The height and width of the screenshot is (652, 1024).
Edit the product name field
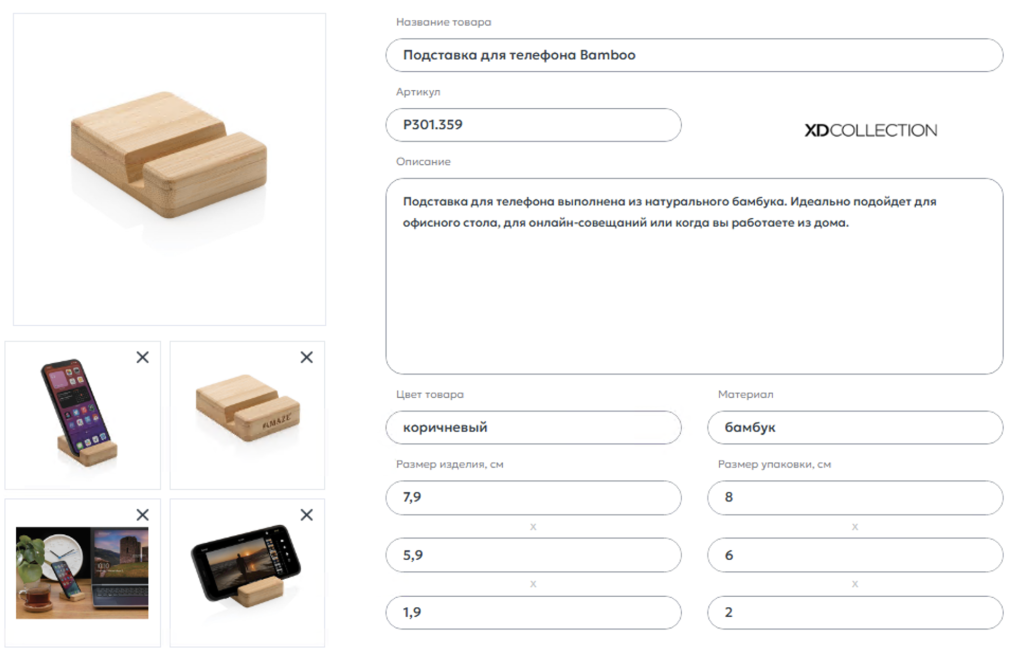point(694,55)
